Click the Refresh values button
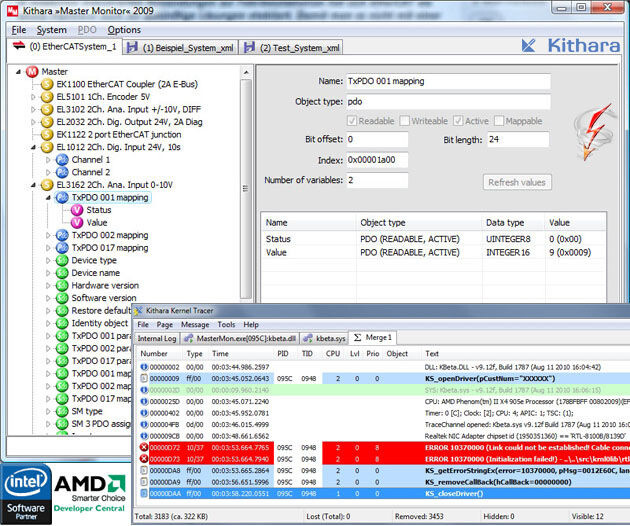Viewport: 630px width, 526px height. pos(517,182)
